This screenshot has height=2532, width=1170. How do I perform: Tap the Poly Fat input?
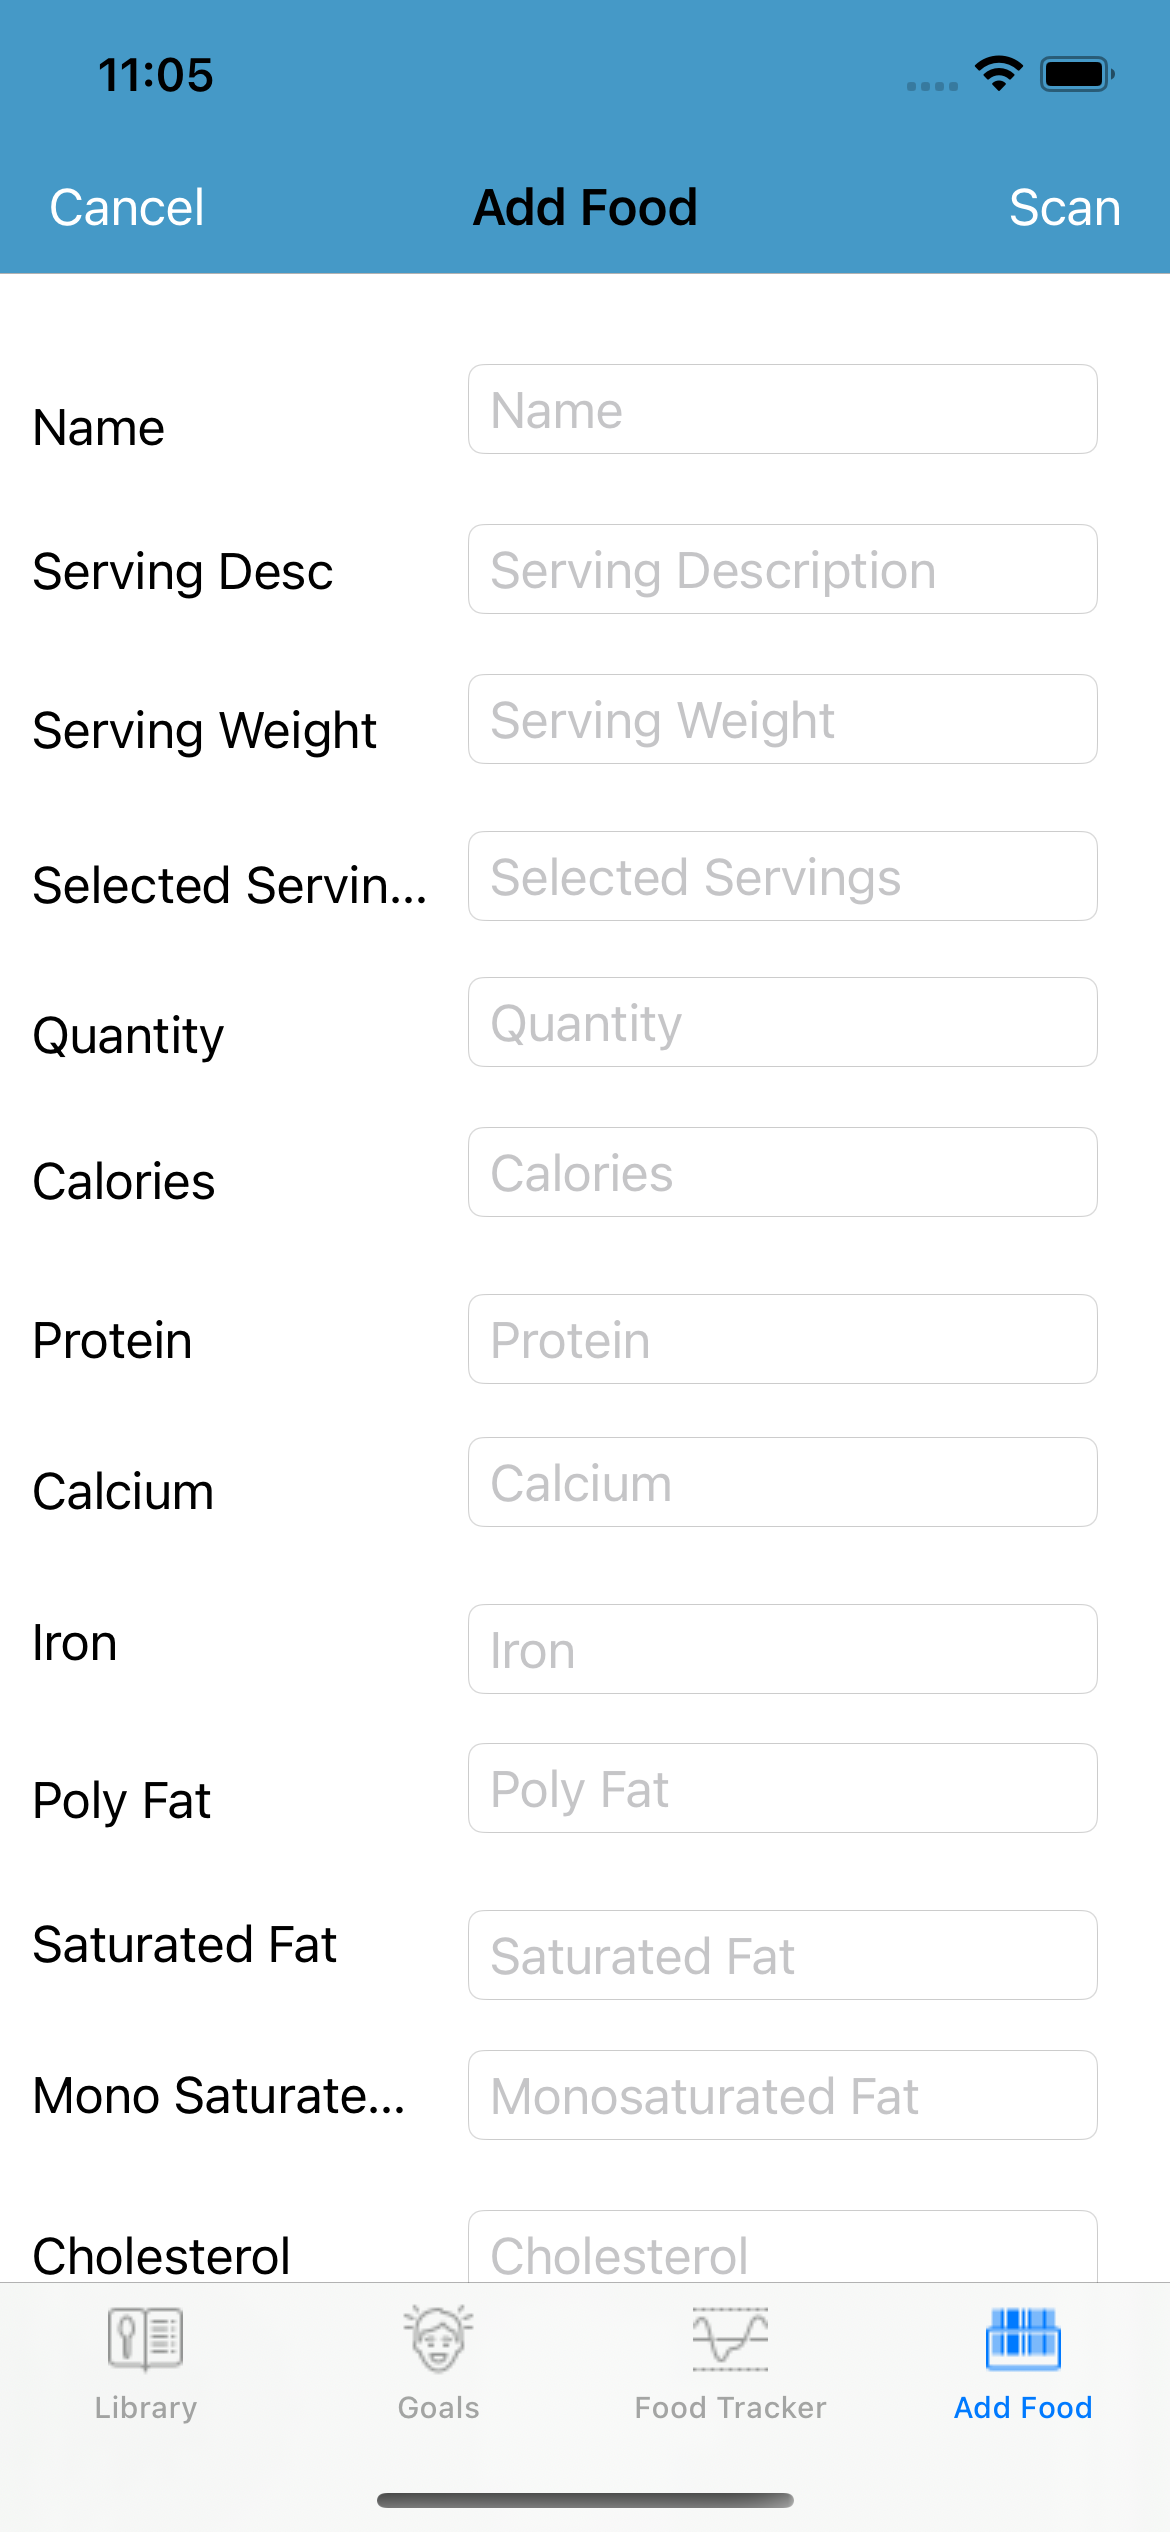pos(782,1789)
